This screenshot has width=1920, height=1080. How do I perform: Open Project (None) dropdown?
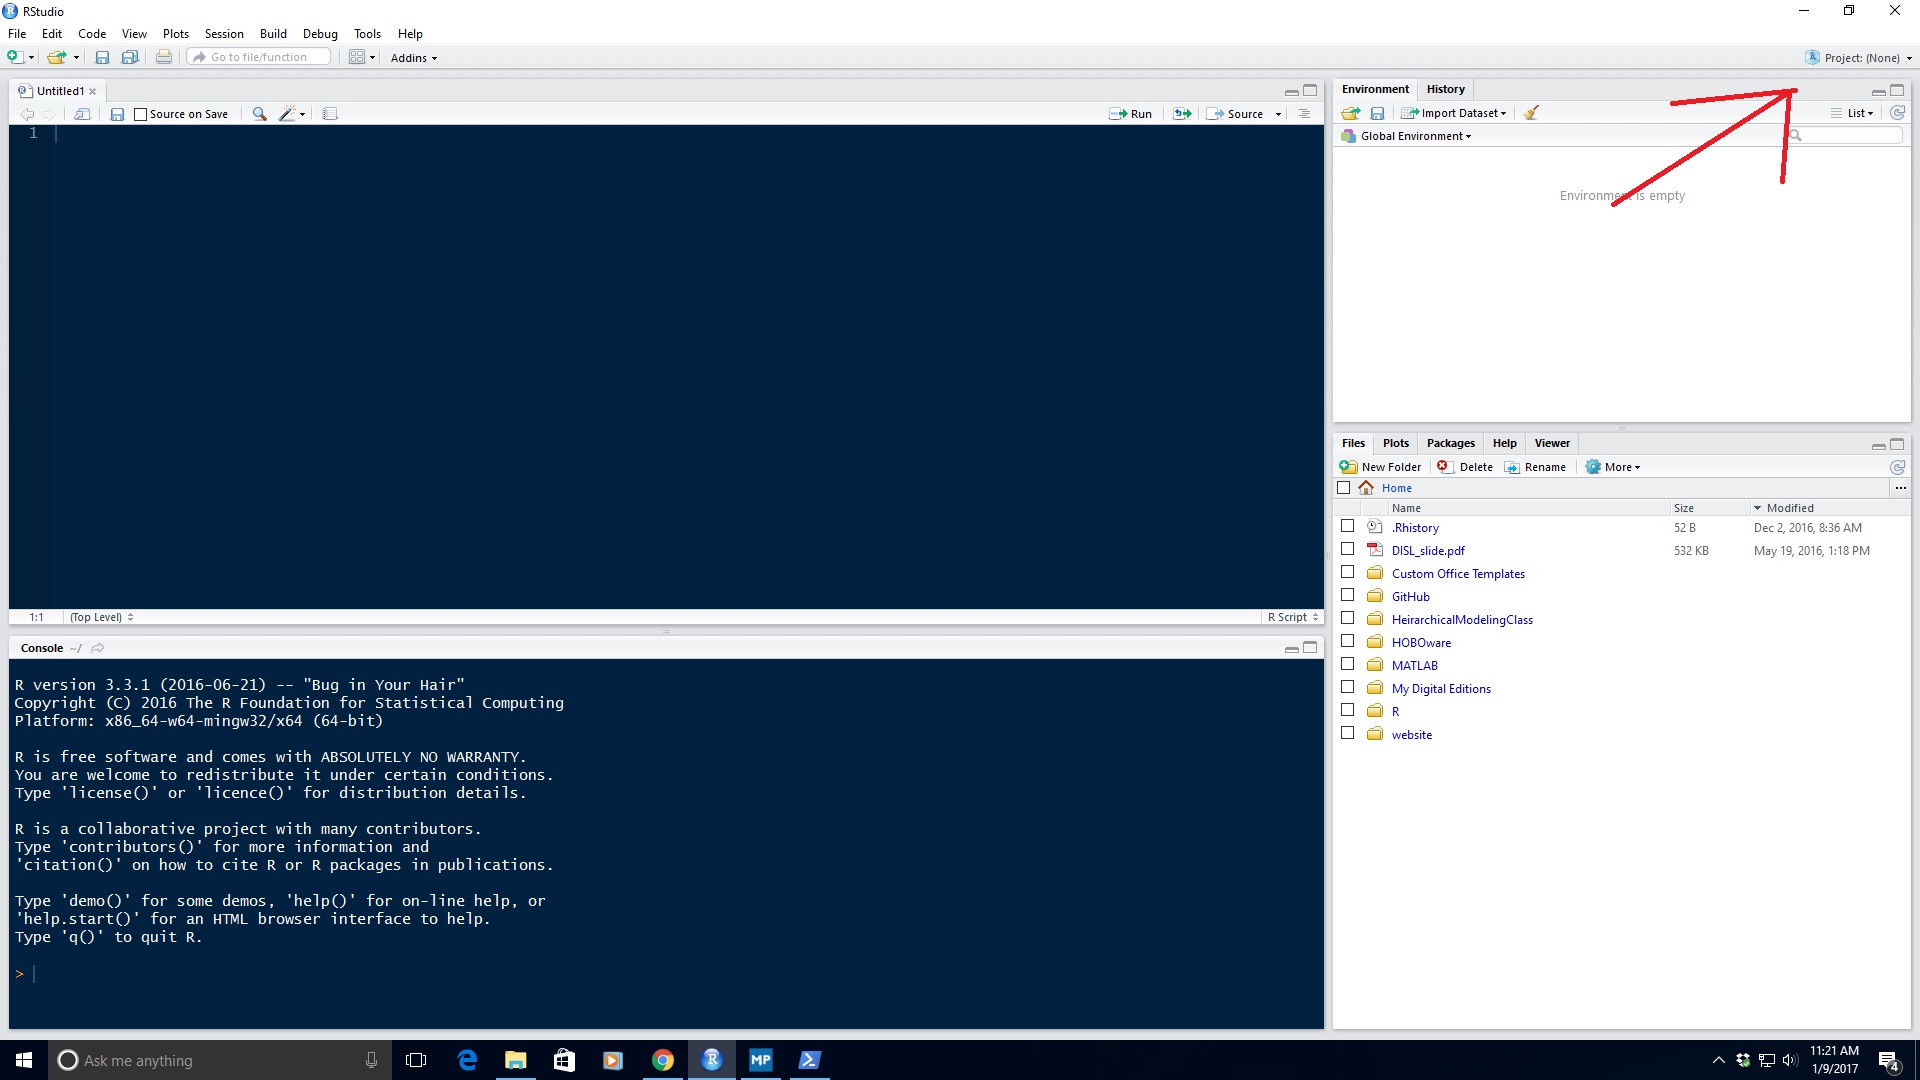[x=1859, y=58]
